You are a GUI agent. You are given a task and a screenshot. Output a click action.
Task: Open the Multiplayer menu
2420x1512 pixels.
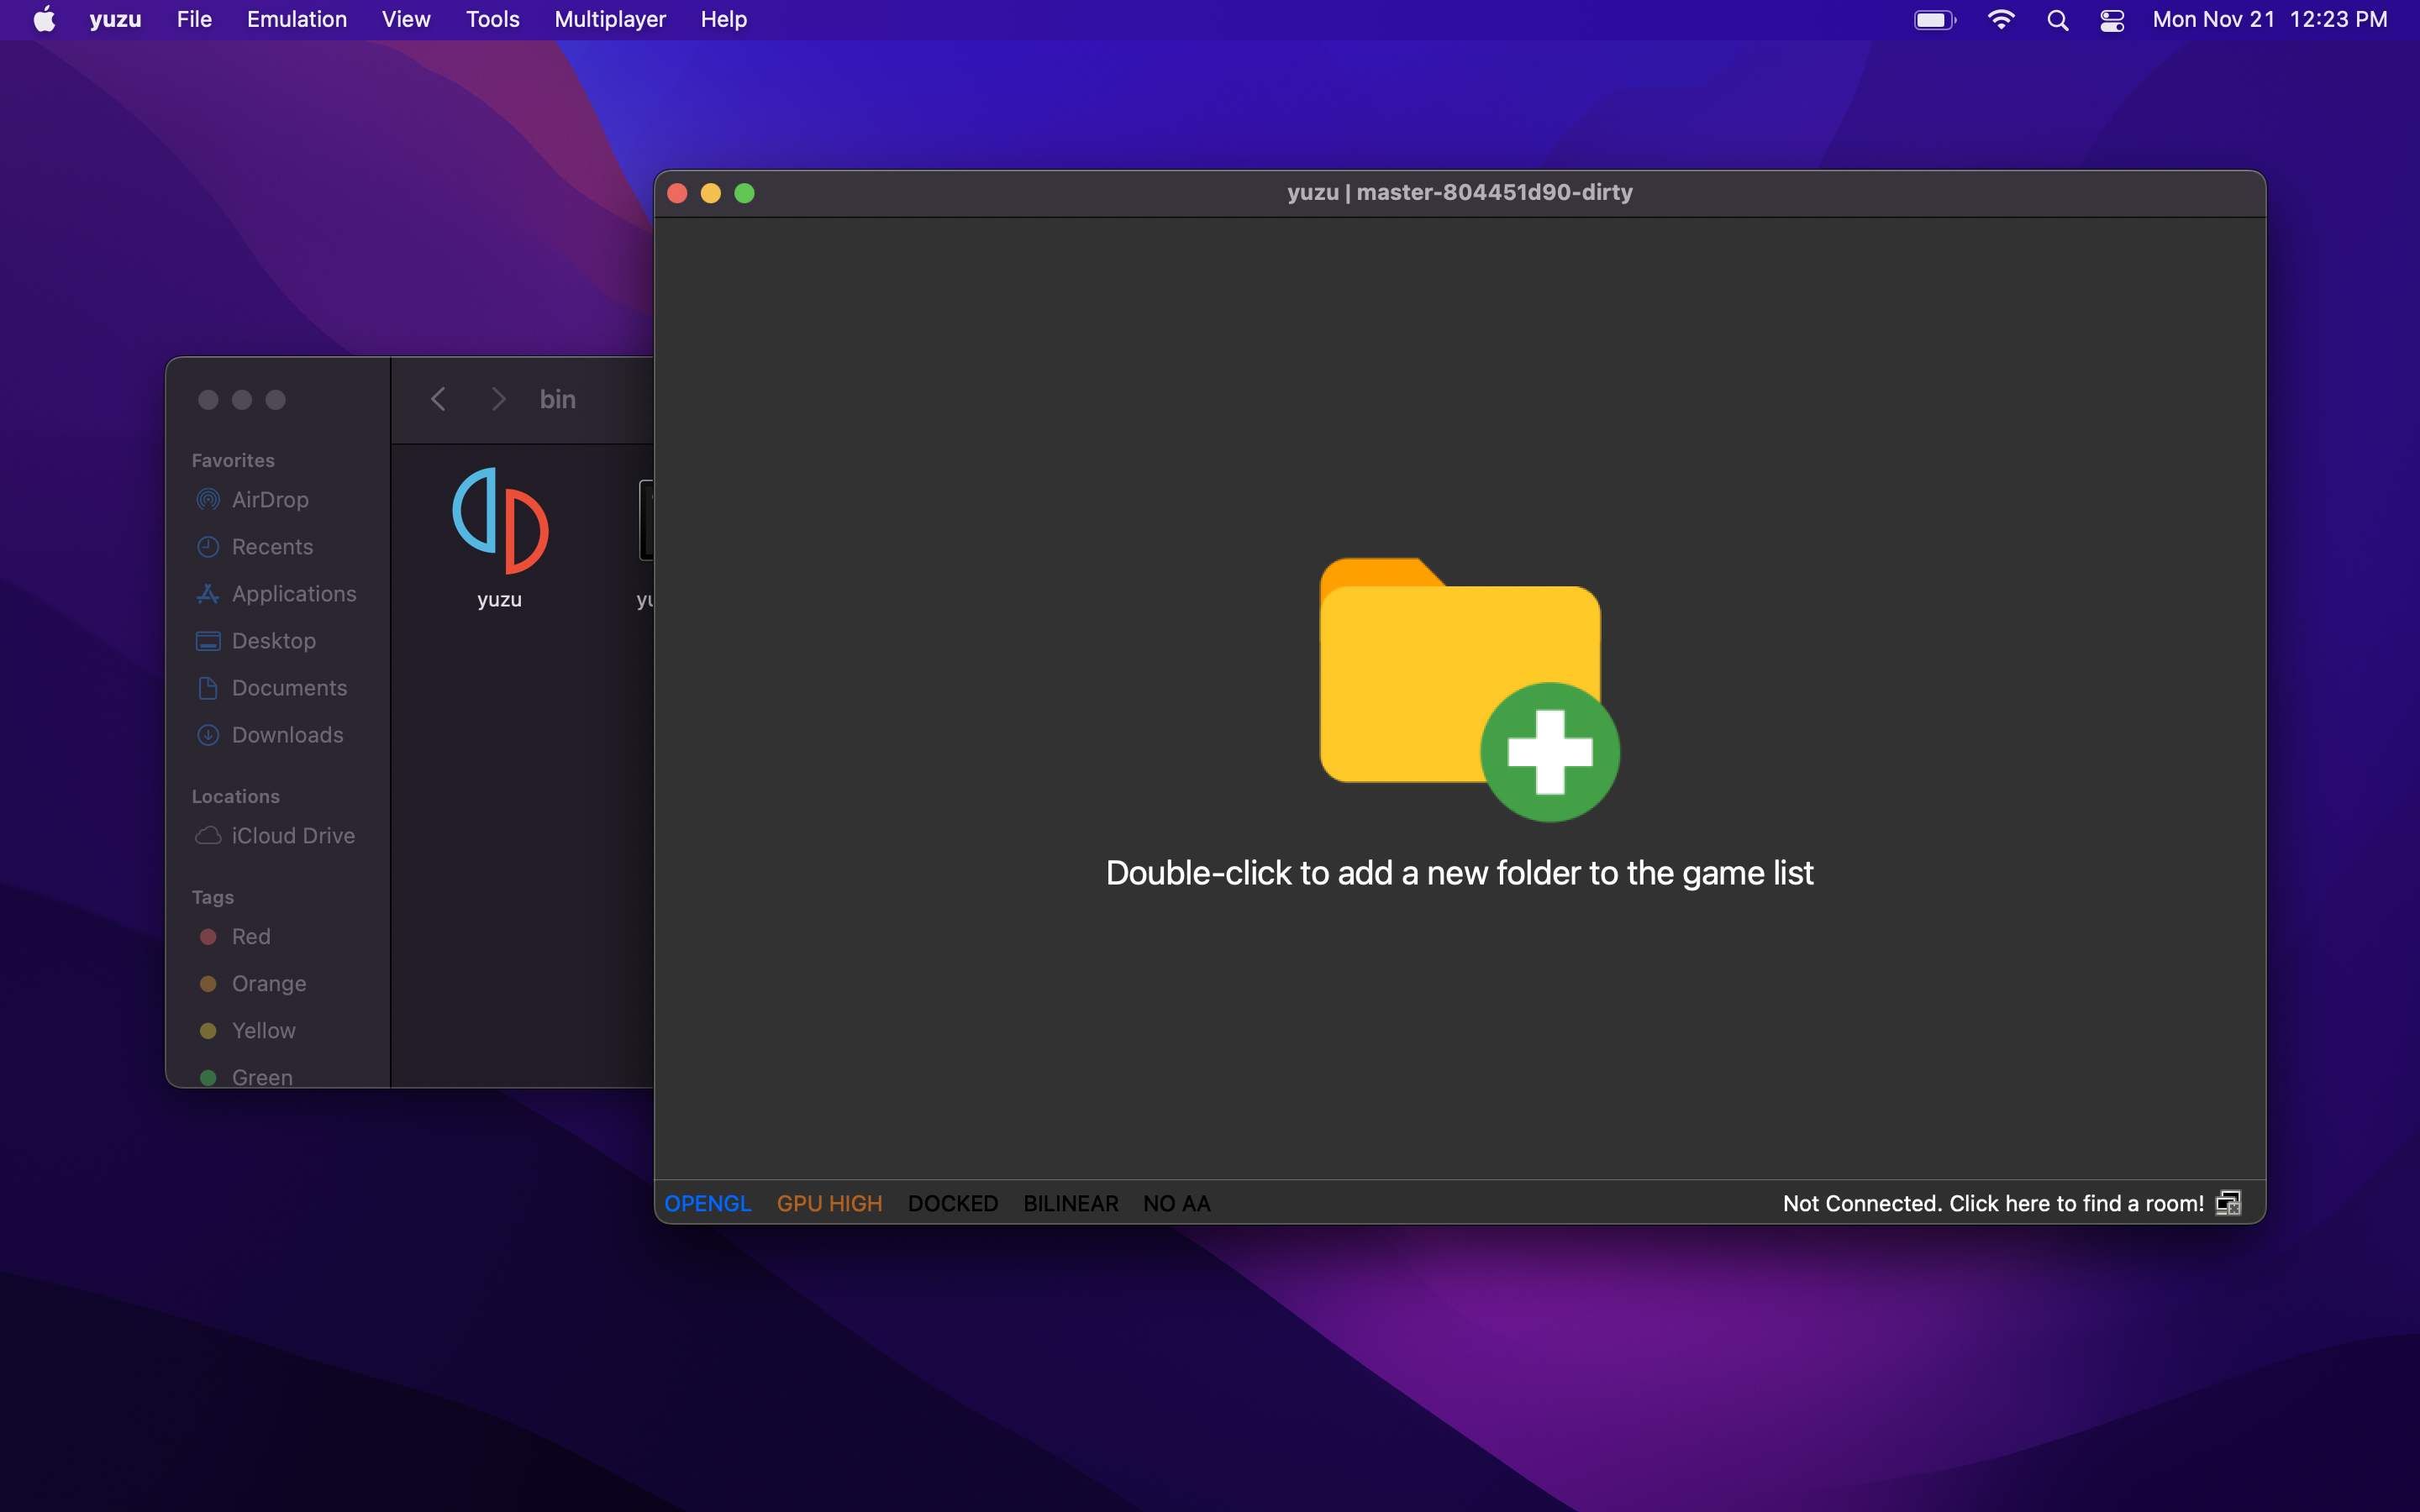(609, 20)
